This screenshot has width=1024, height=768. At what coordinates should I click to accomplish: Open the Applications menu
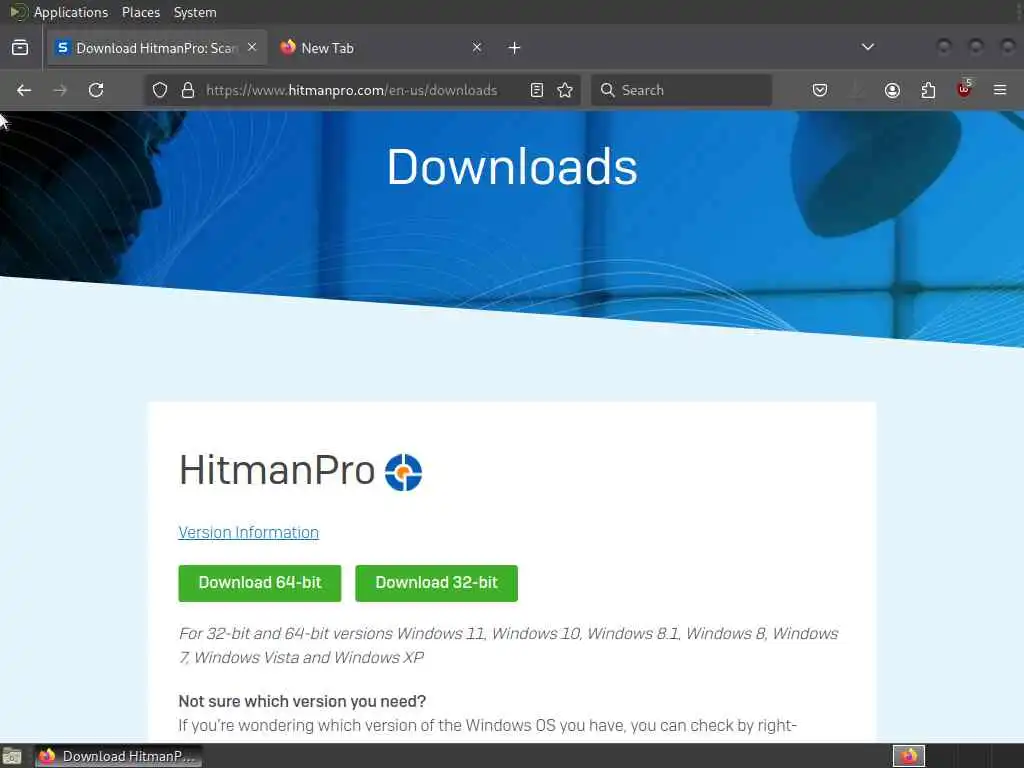click(71, 12)
